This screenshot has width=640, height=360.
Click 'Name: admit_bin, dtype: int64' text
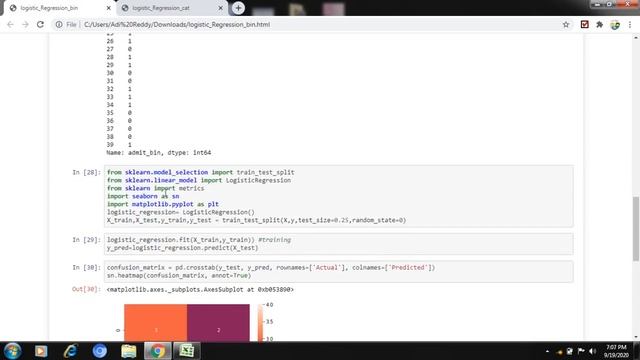159,153
